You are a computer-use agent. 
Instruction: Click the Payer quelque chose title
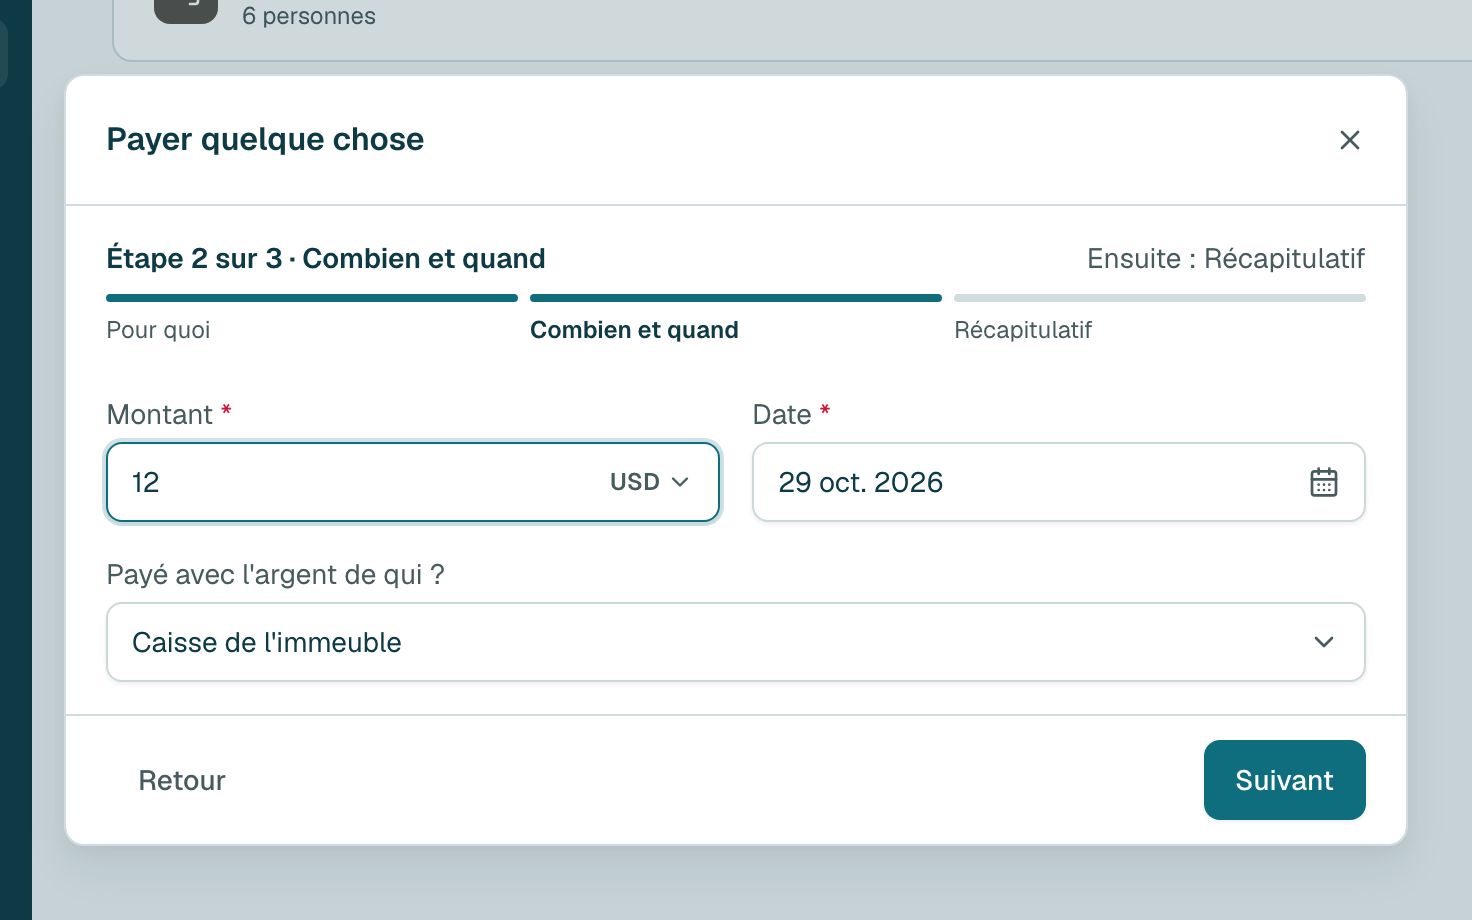265,139
